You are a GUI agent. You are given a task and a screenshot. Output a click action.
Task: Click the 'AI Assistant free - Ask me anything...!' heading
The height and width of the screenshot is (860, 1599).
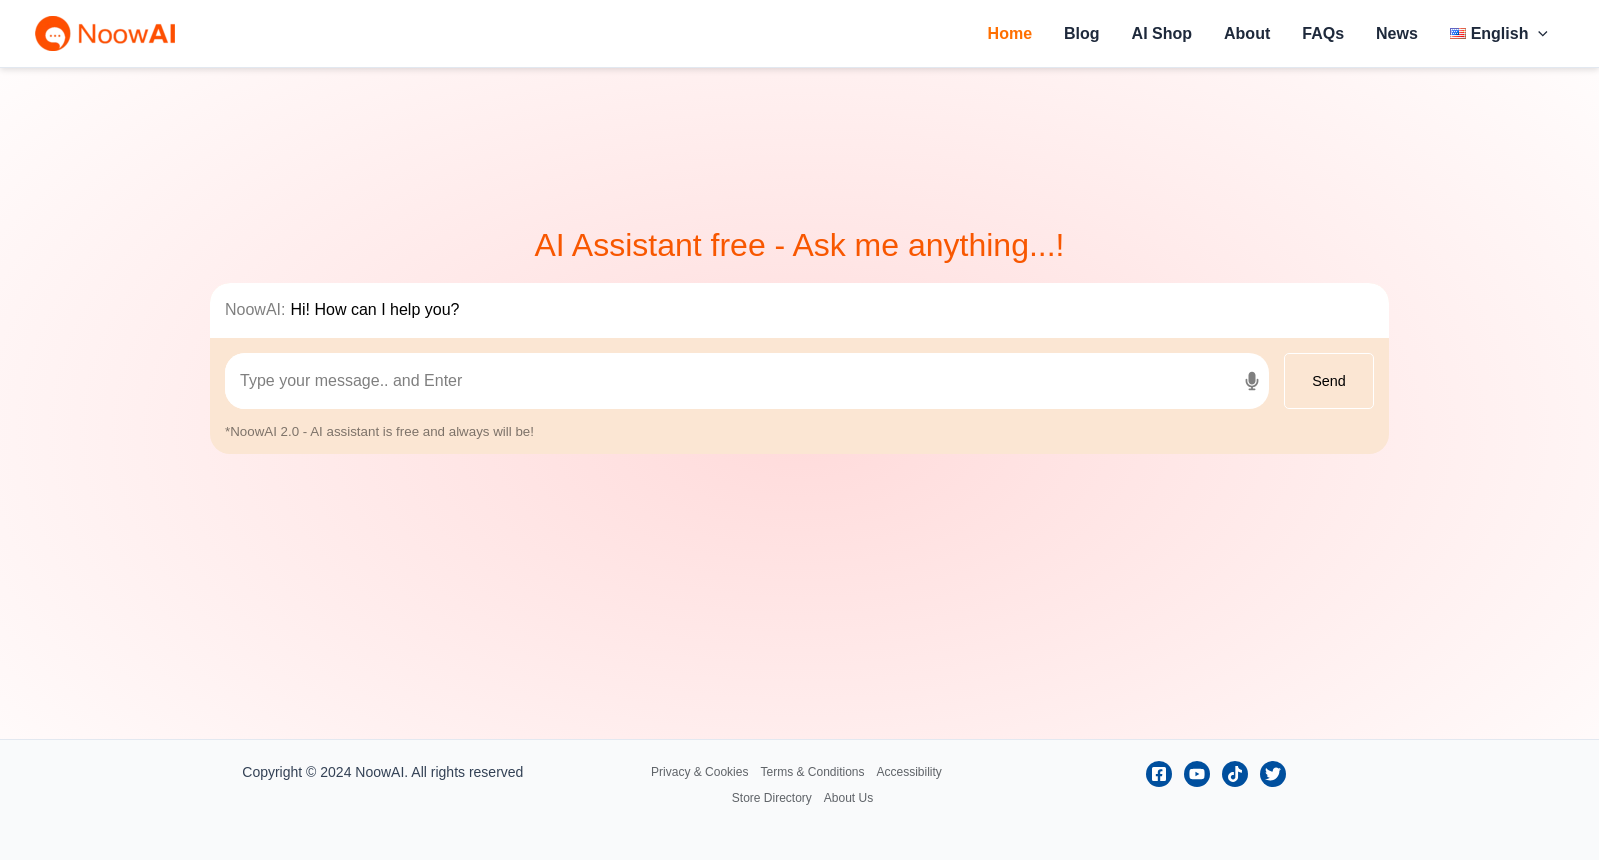[x=799, y=245]
